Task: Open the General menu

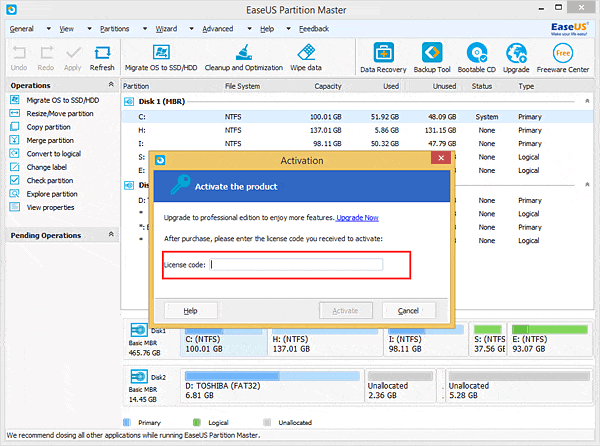Action: point(21,29)
